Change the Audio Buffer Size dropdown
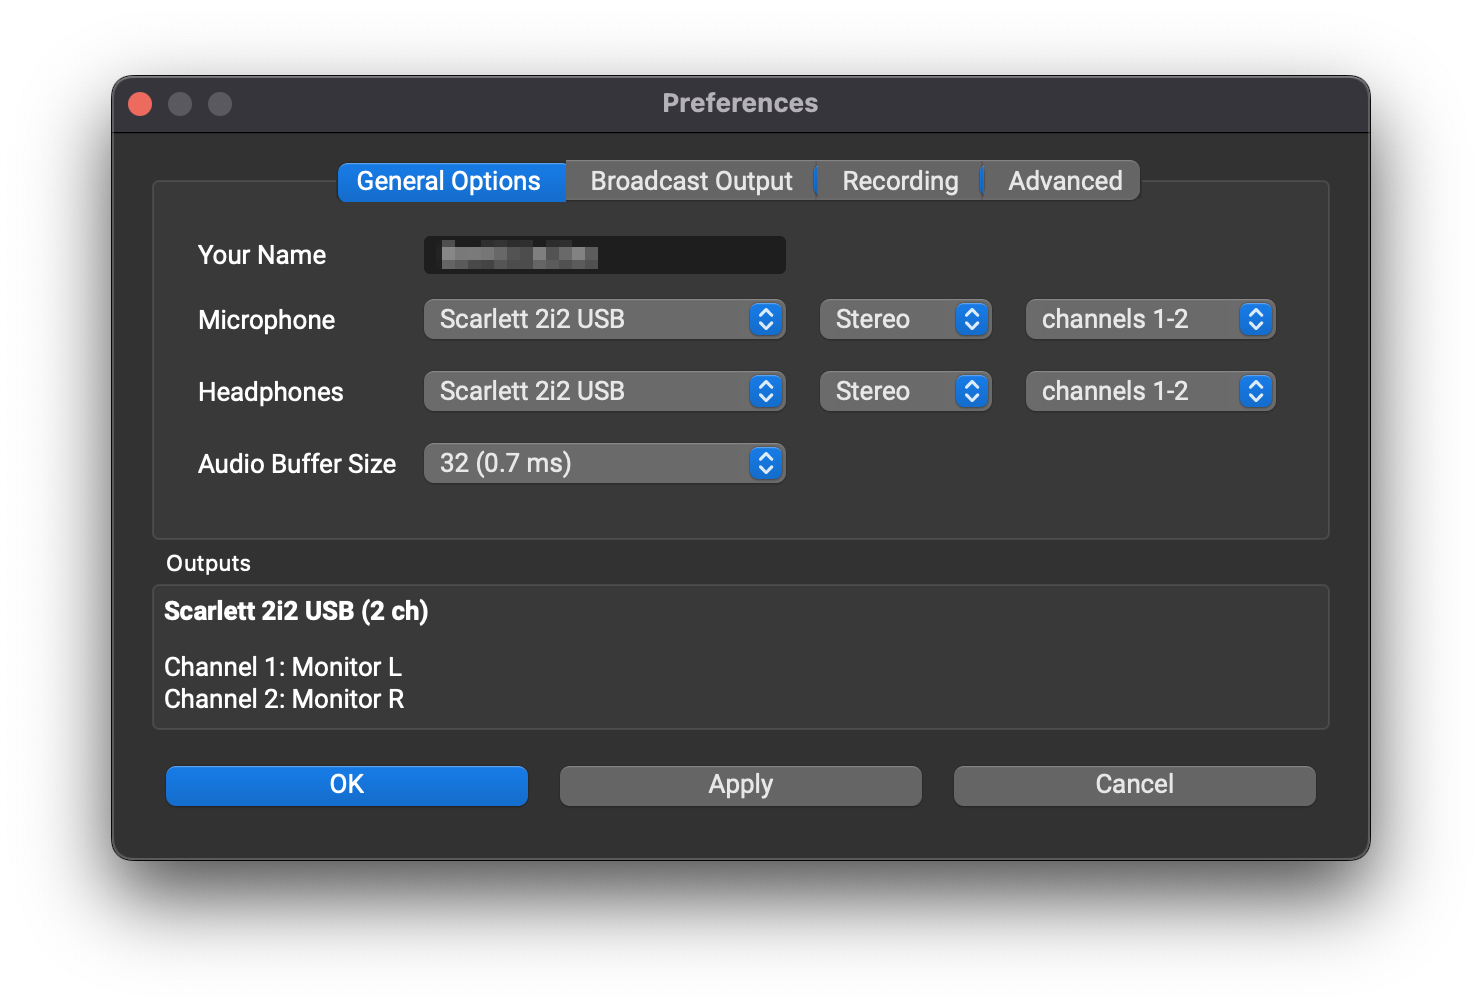Image resolution: width=1482 pixels, height=1008 pixels. pyautogui.click(x=604, y=463)
